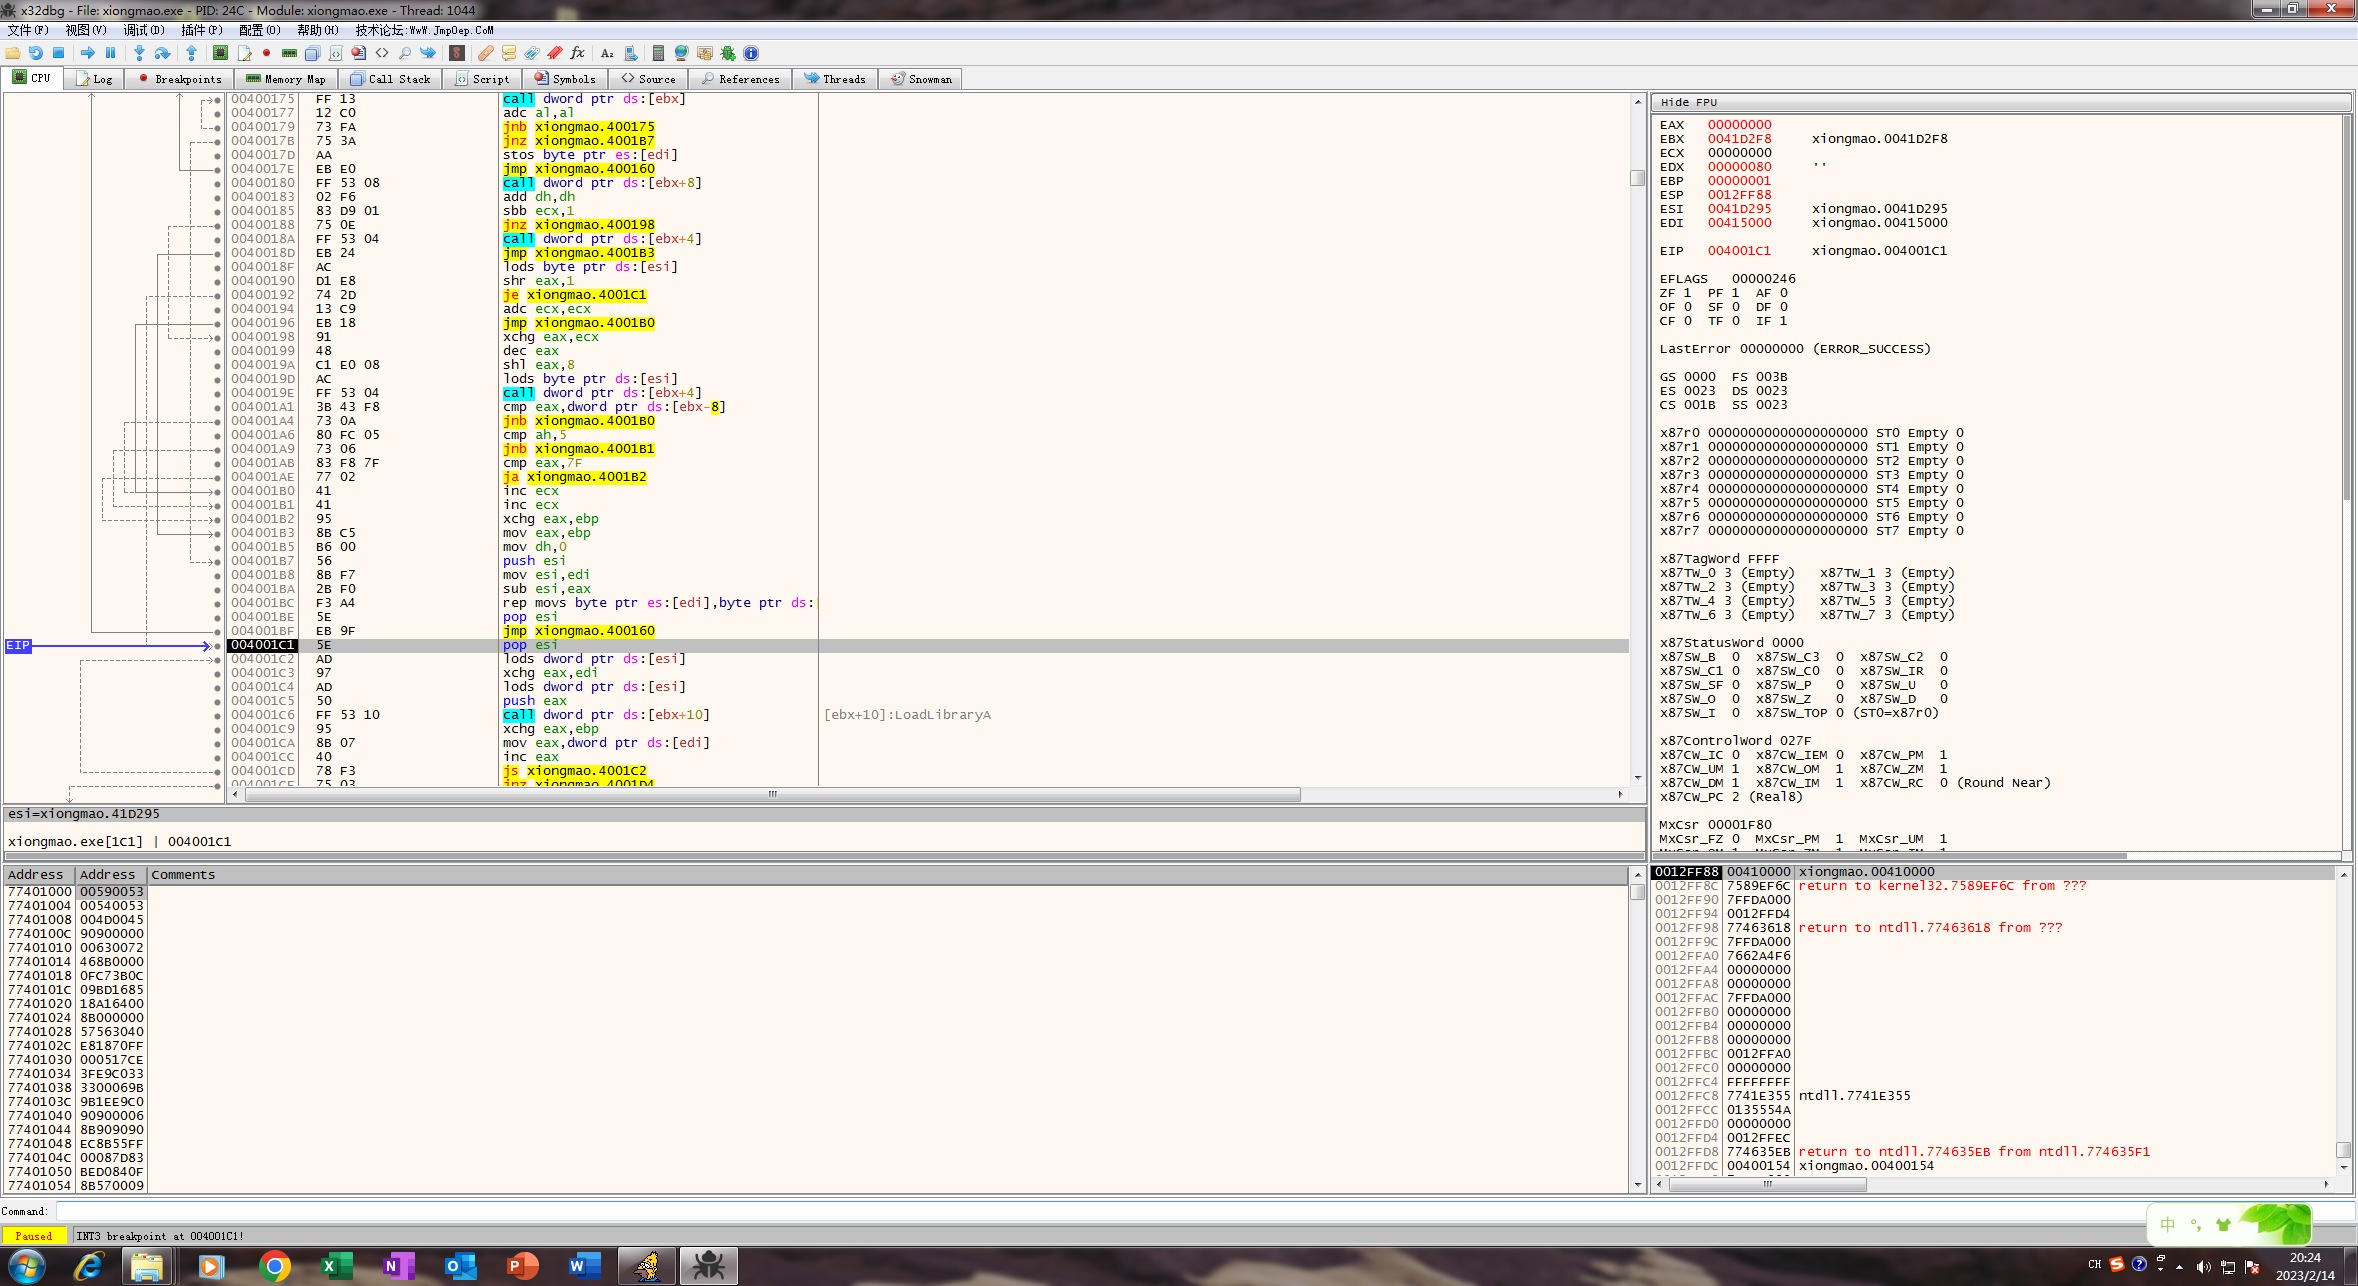Toggle breakpoint bullet at address 004001C6
This screenshot has width=2358, height=1286.
tap(217, 715)
